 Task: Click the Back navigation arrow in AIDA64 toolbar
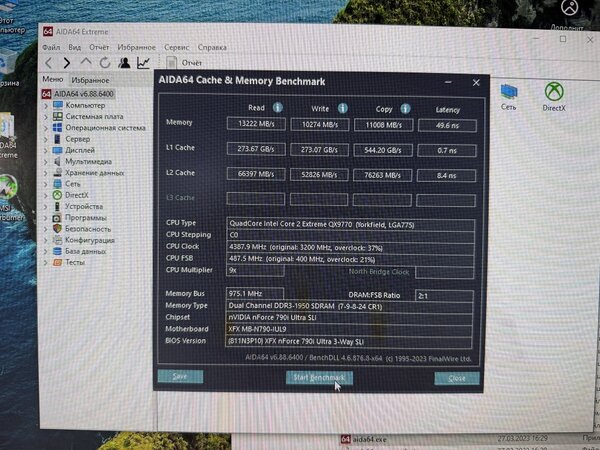click(x=49, y=63)
